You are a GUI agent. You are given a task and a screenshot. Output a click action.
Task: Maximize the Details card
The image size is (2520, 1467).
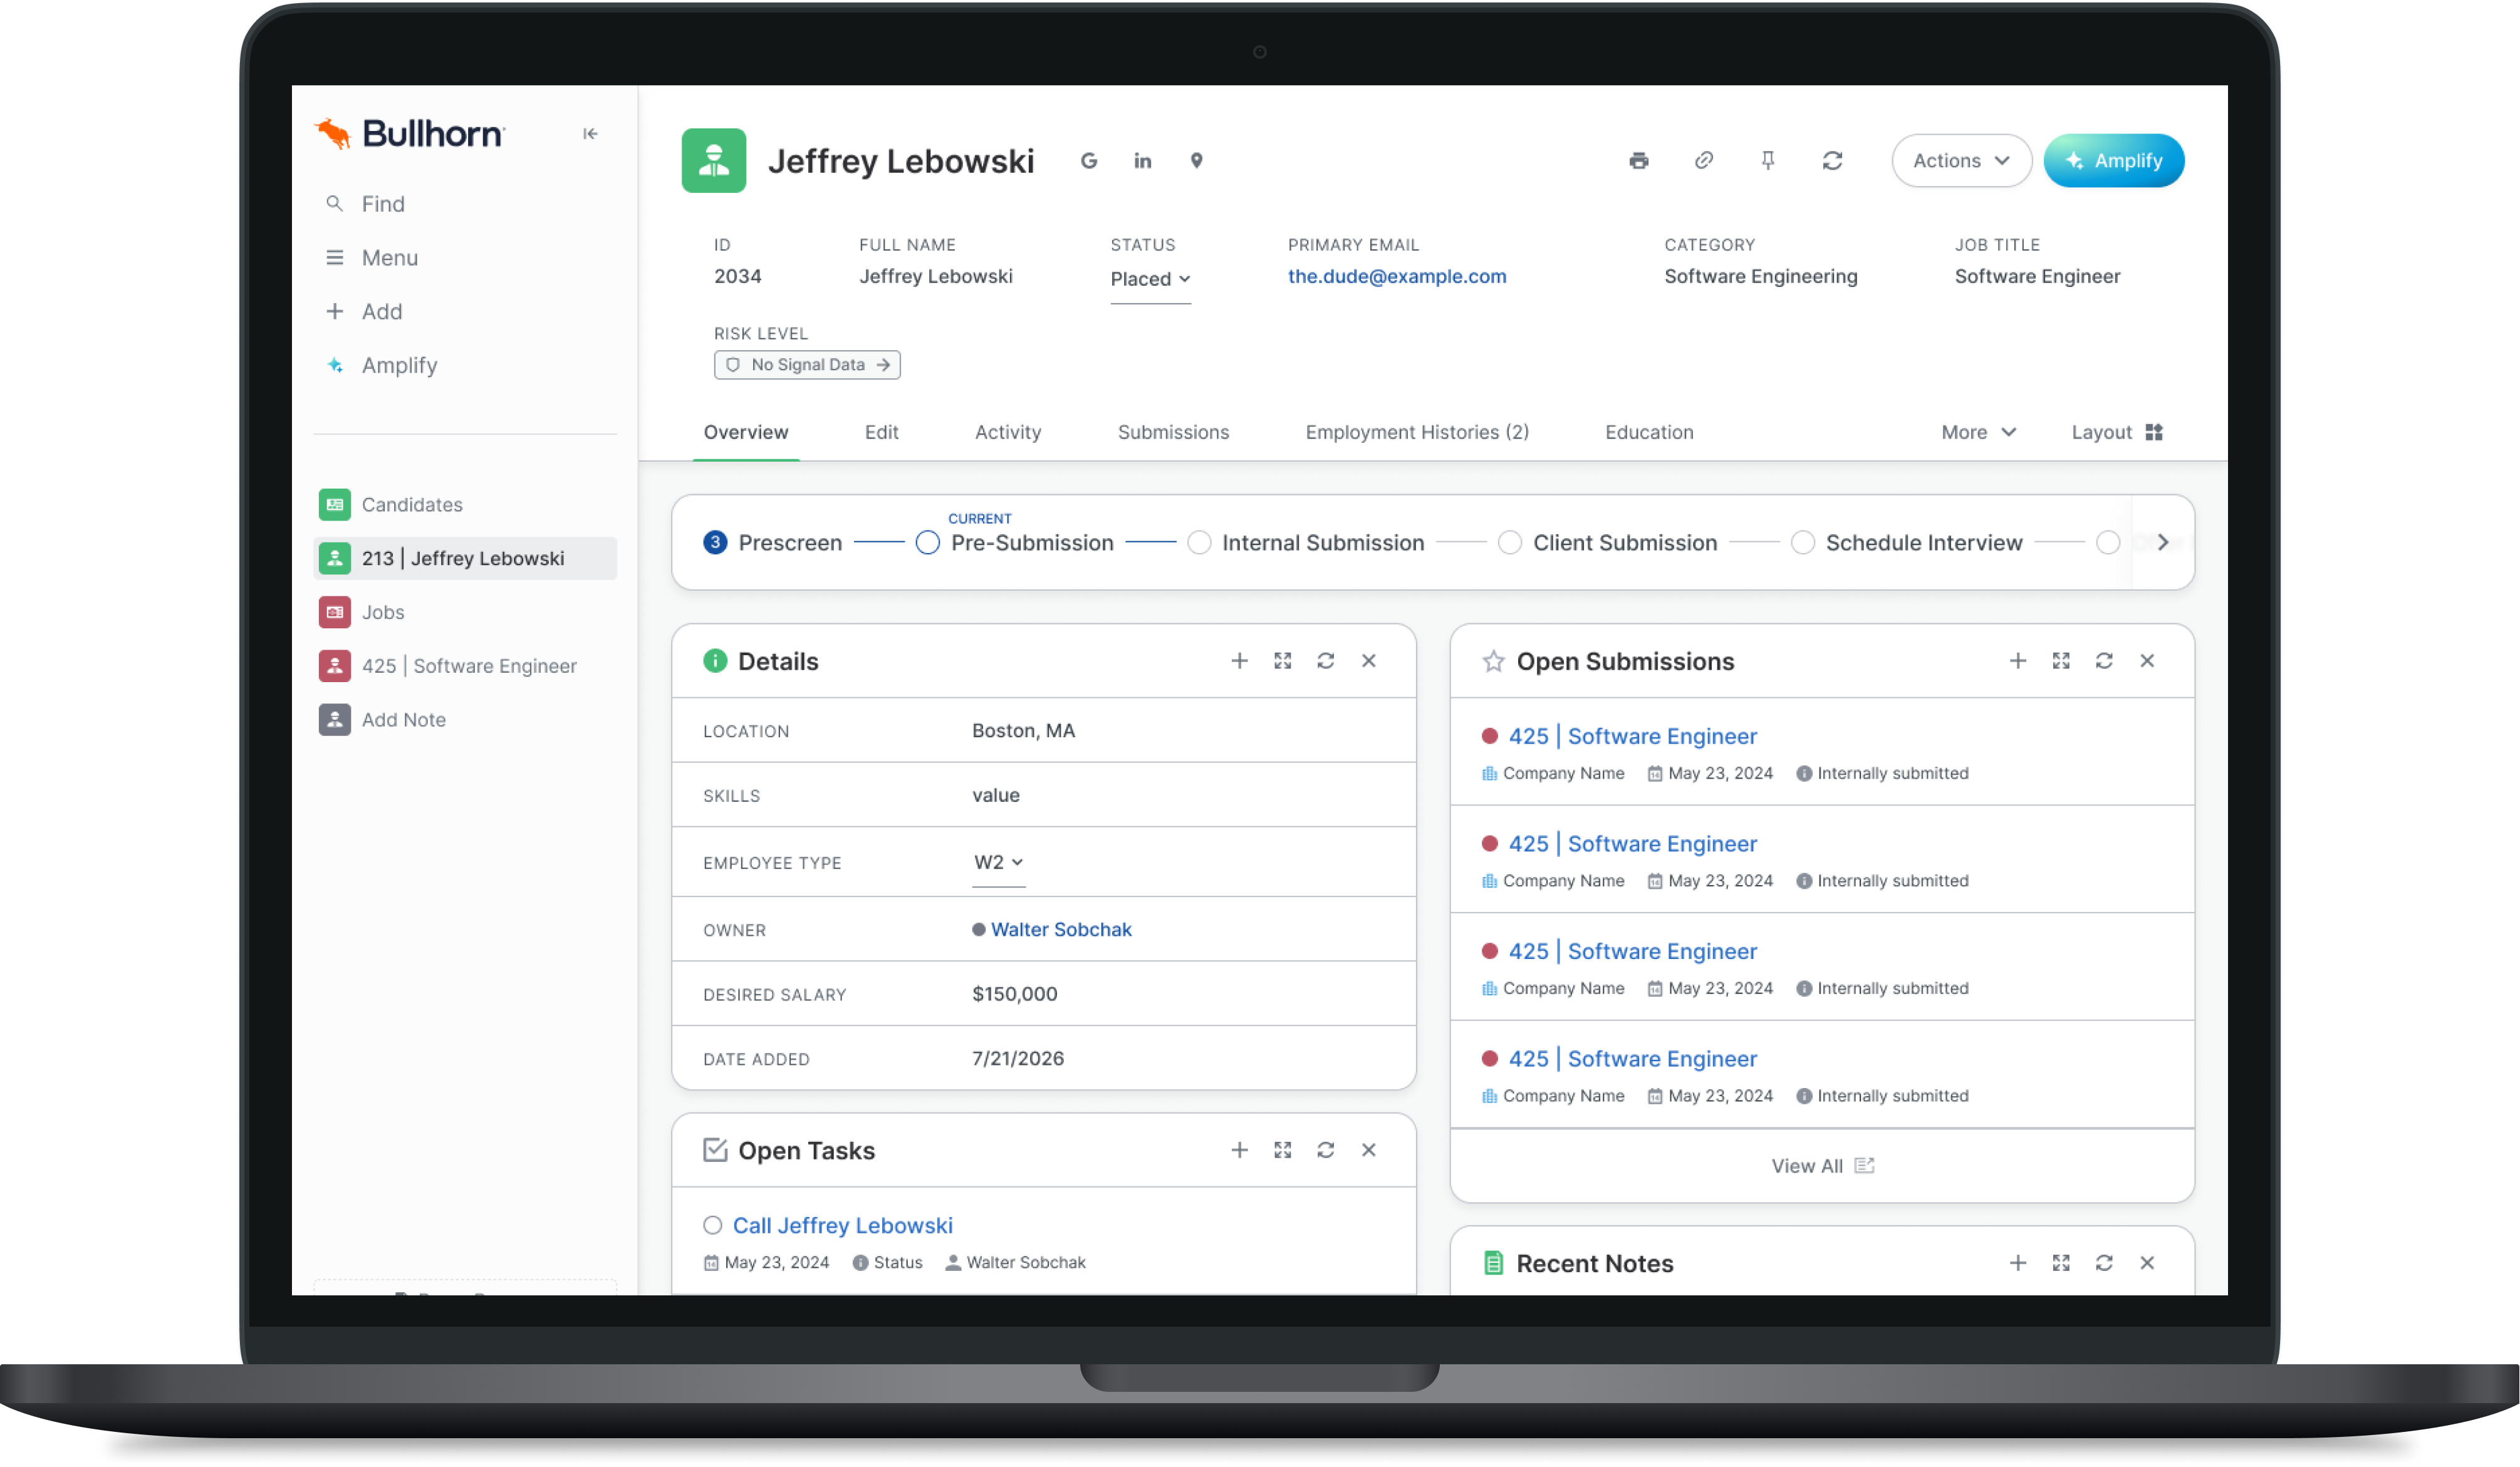coord(1283,661)
